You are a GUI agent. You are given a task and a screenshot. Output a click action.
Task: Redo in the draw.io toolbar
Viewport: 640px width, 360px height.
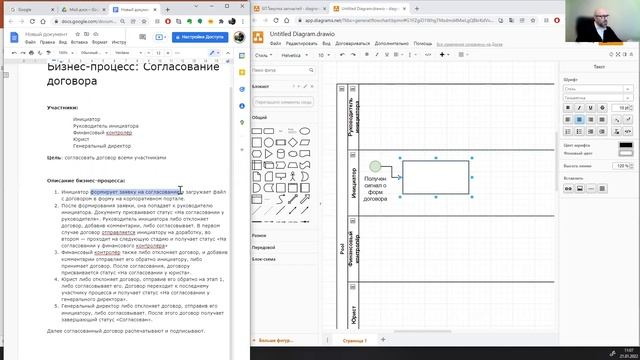[353, 55]
